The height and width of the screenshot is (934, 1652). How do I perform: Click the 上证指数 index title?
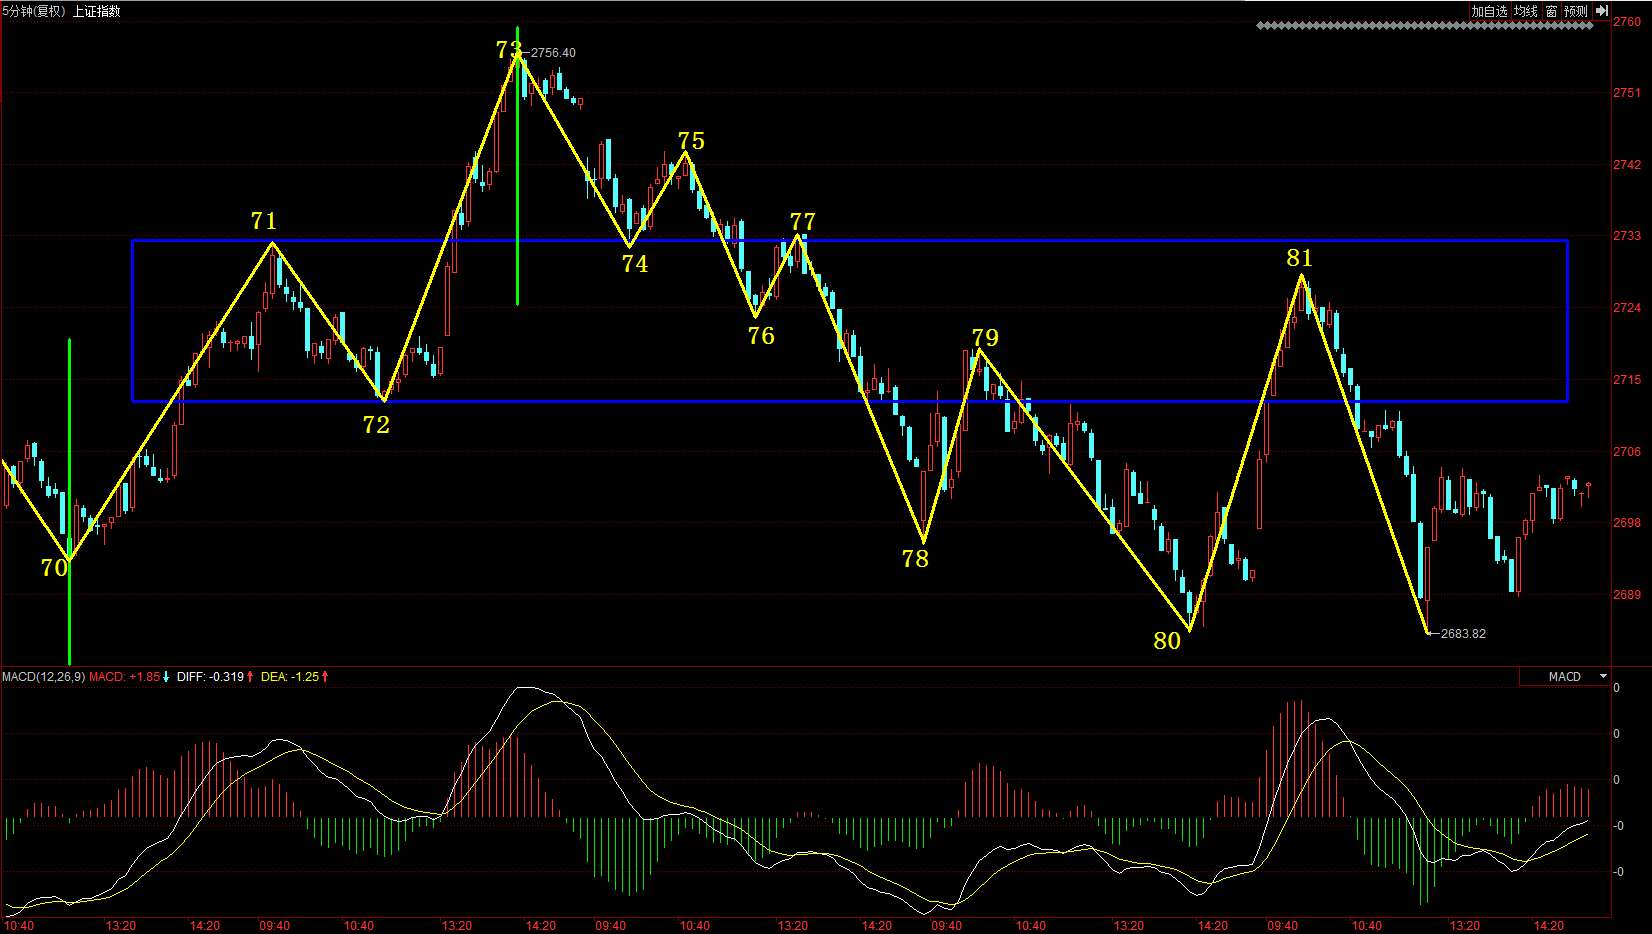[x=96, y=11]
